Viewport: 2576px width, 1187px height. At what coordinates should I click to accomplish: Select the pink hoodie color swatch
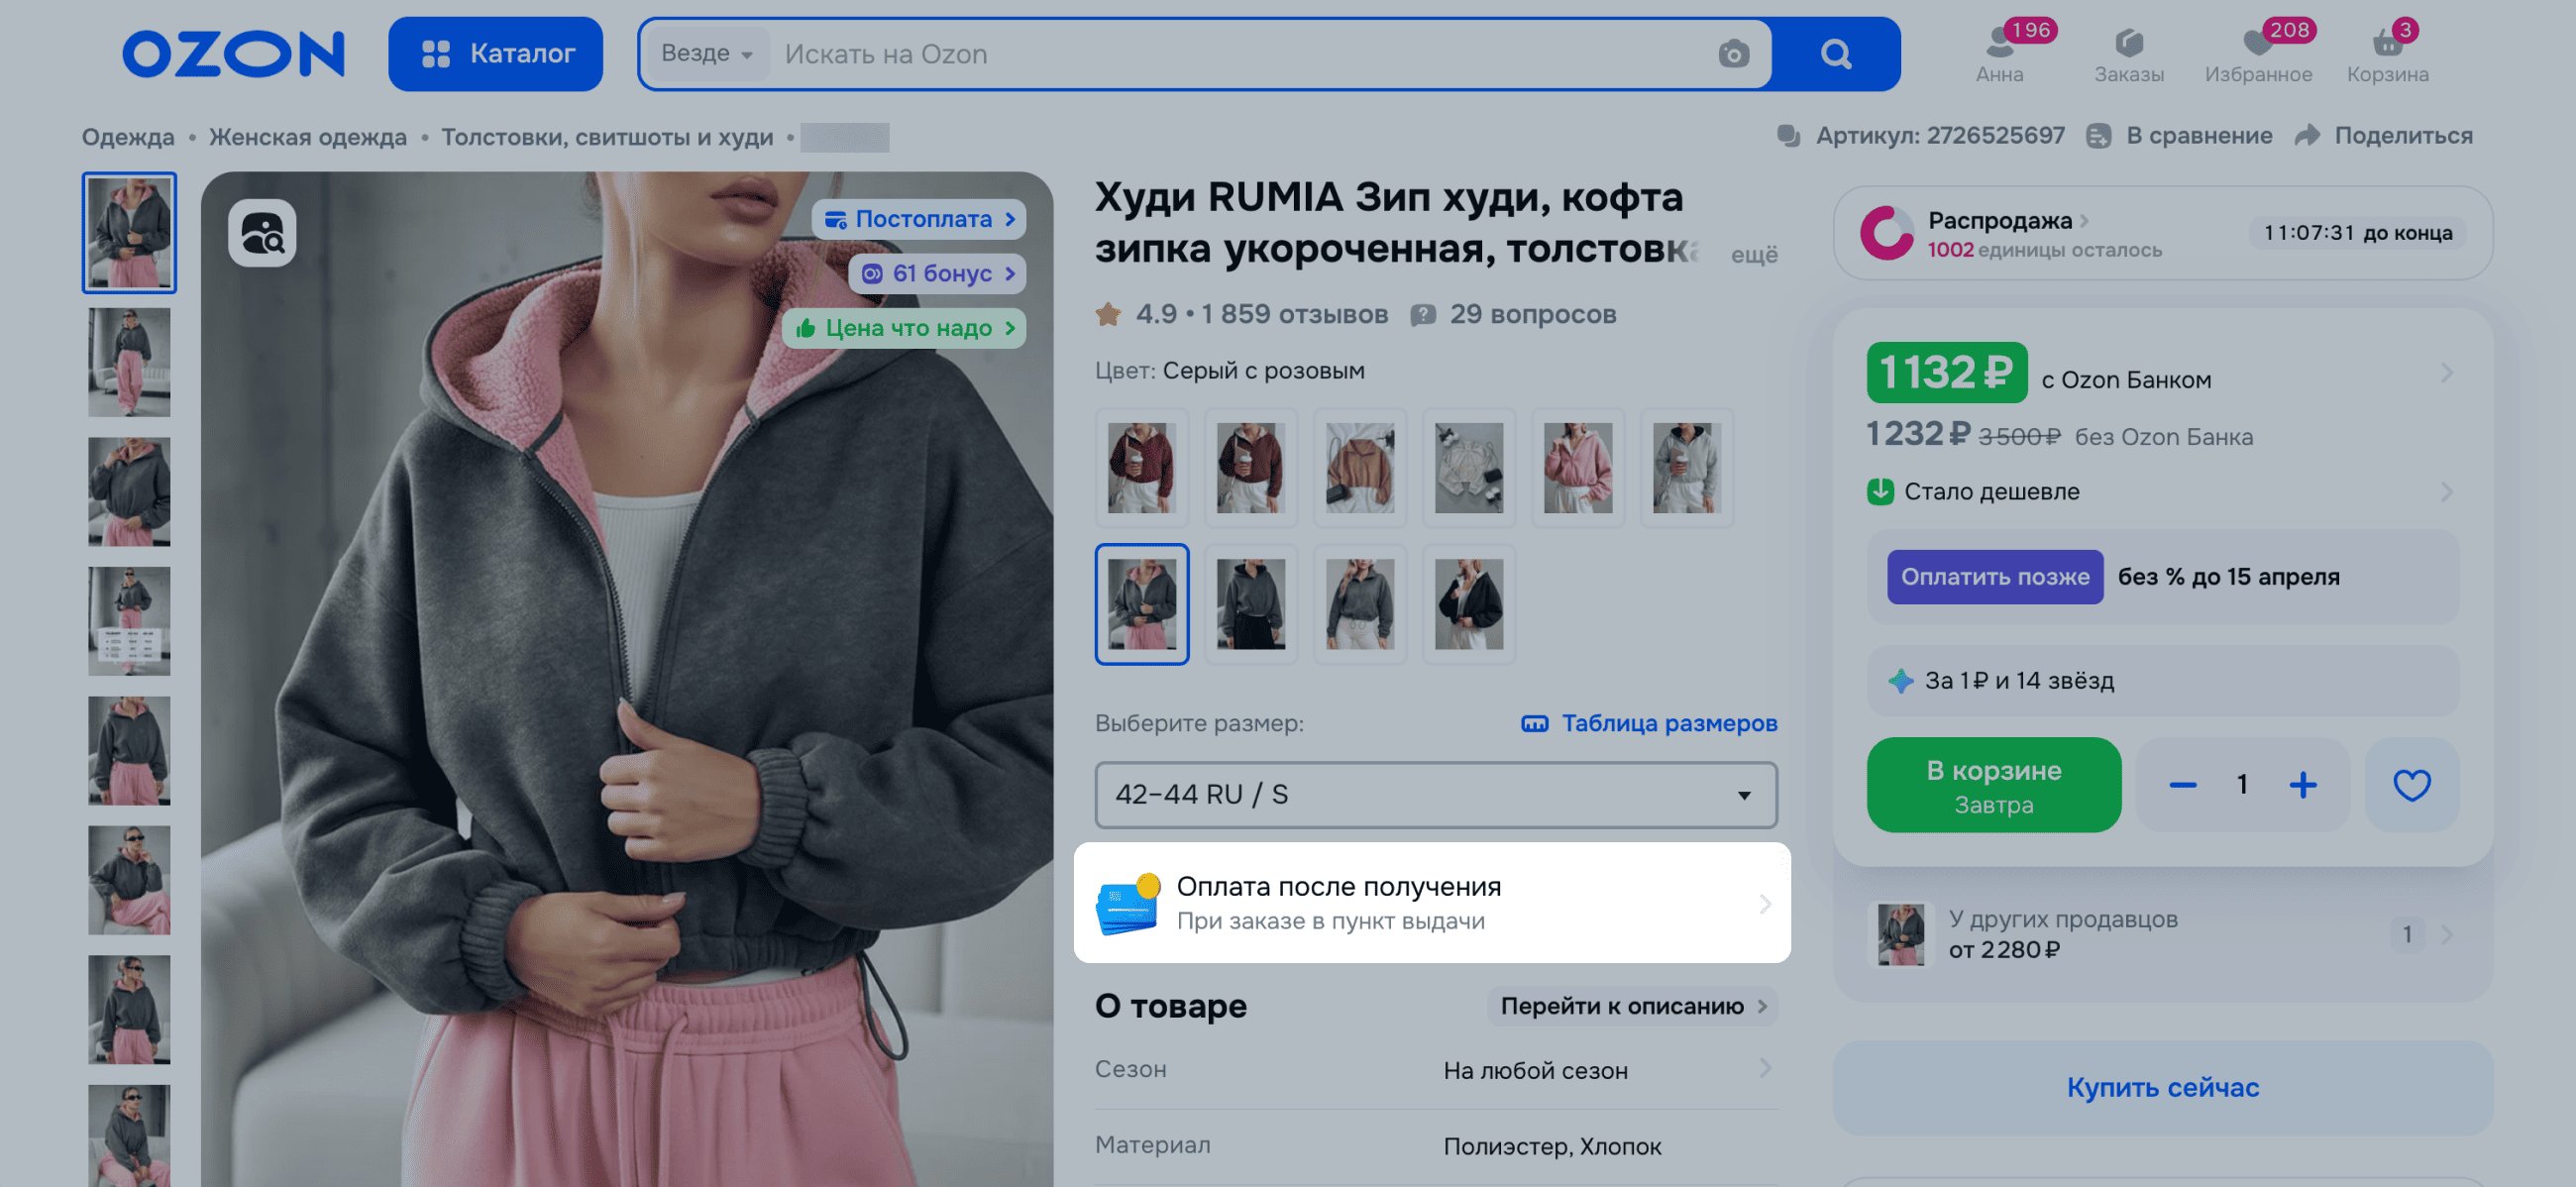pos(1577,468)
